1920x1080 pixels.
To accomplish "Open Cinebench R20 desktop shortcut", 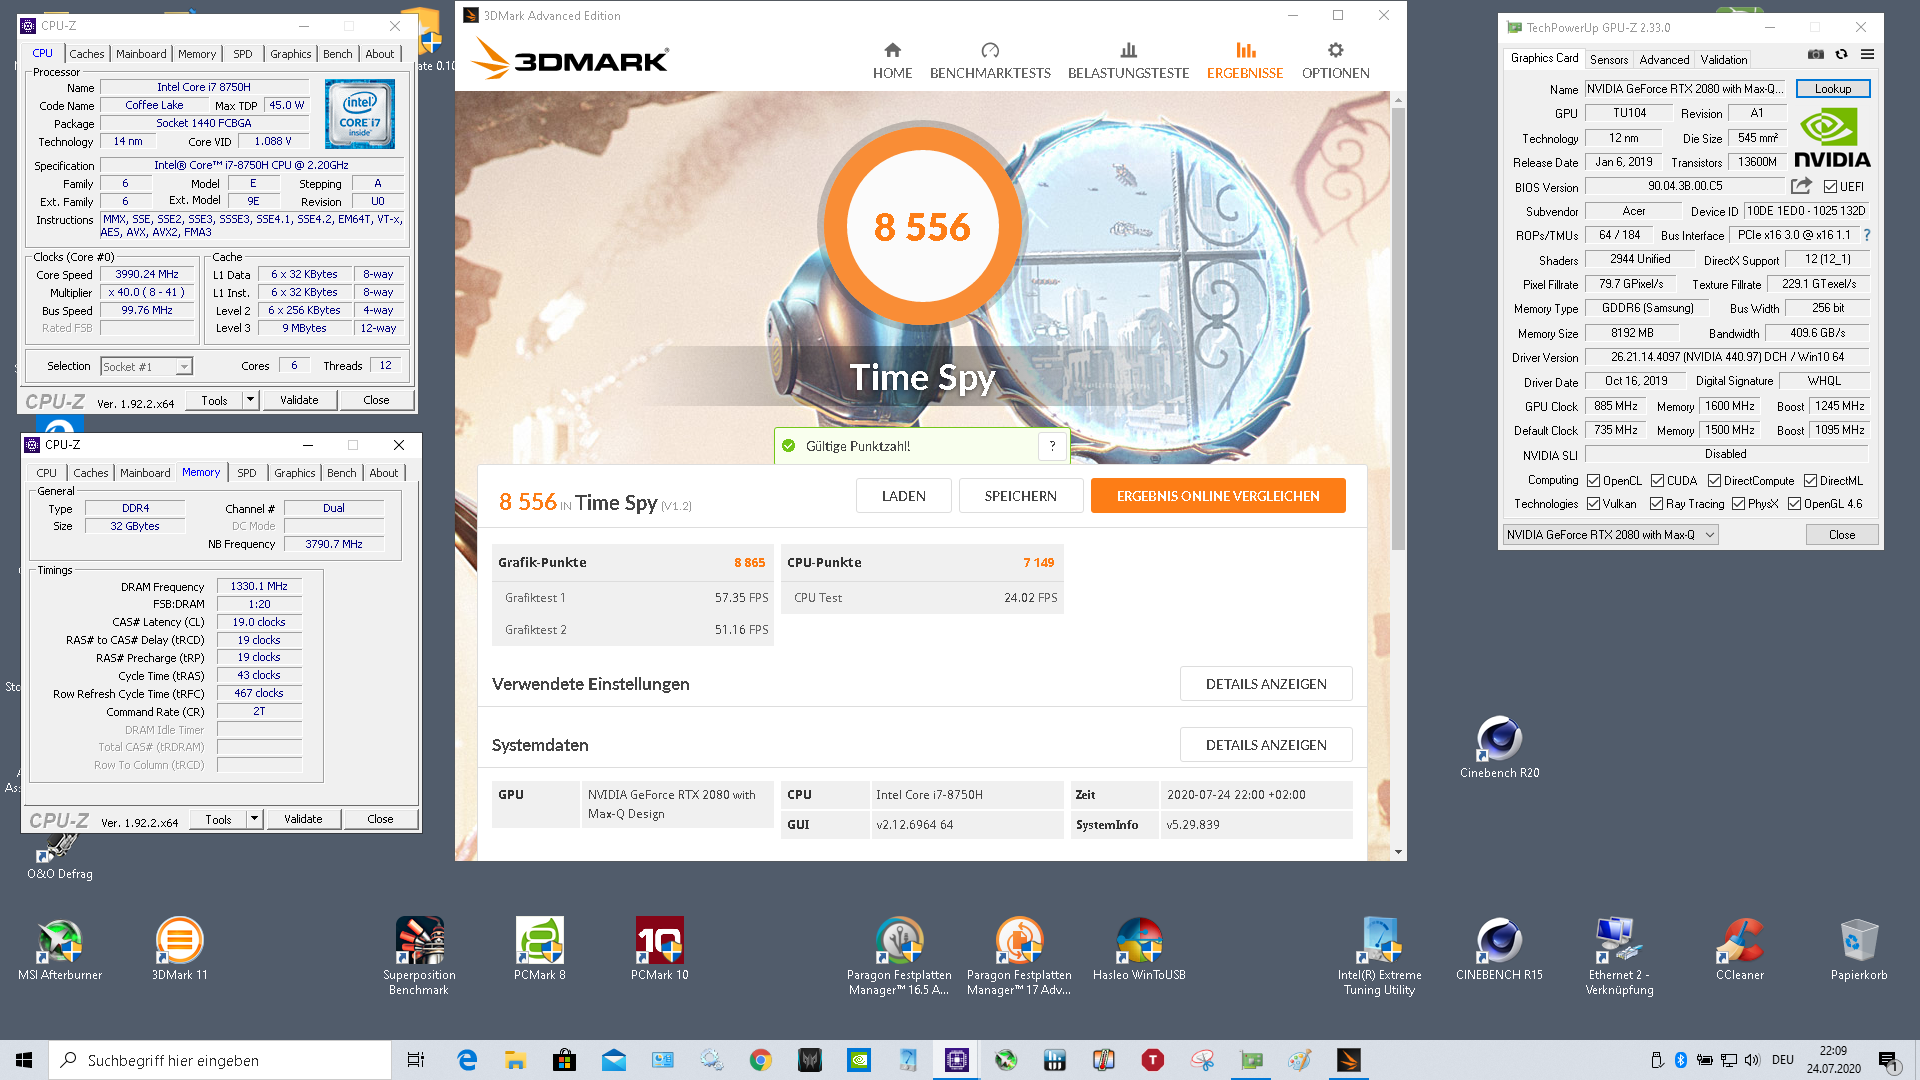I will coord(1499,747).
